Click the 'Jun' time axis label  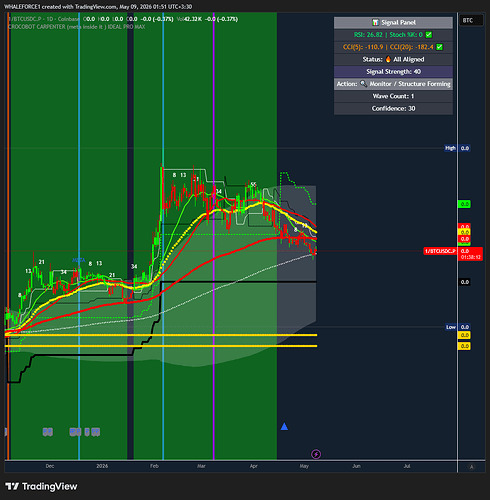(x=356, y=466)
